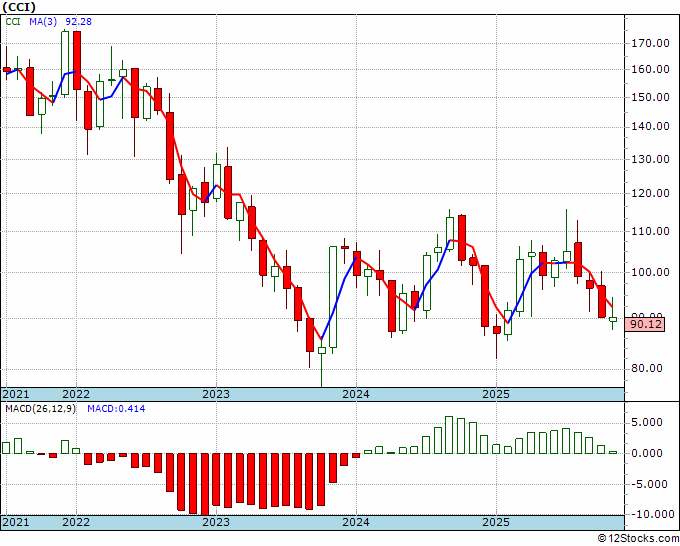Screen dimensions: 680x546
Task: Click the MACD:0.414 value label
Action: [116, 409]
